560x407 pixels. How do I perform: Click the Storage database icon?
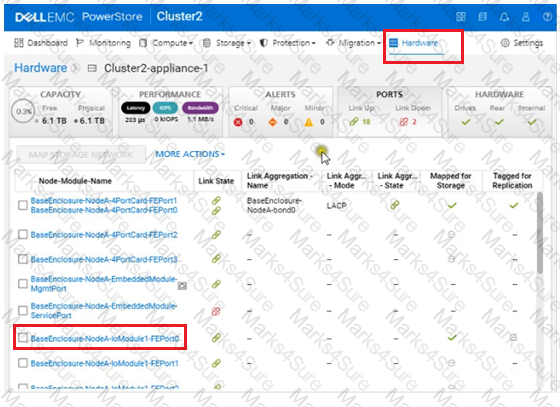pyautogui.click(x=206, y=43)
